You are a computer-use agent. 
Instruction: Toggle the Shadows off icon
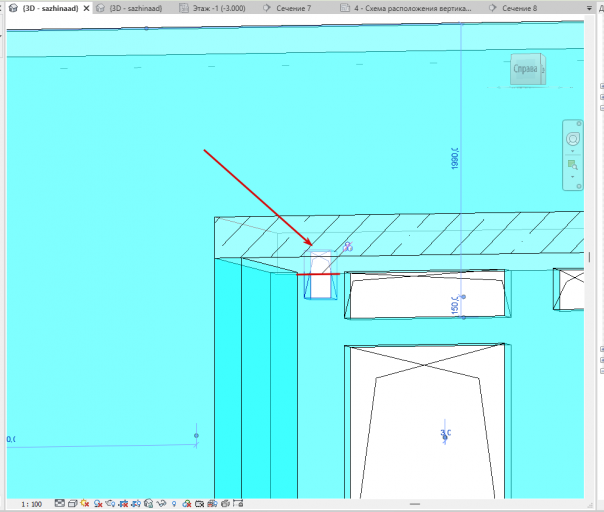[x=98, y=504]
